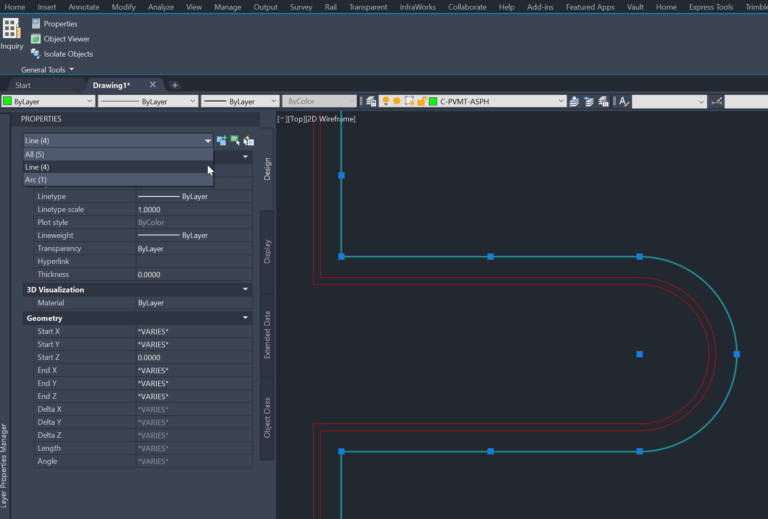Image resolution: width=768 pixels, height=519 pixels.
Task: Select All (5) in object list
Action: pos(118,154)
